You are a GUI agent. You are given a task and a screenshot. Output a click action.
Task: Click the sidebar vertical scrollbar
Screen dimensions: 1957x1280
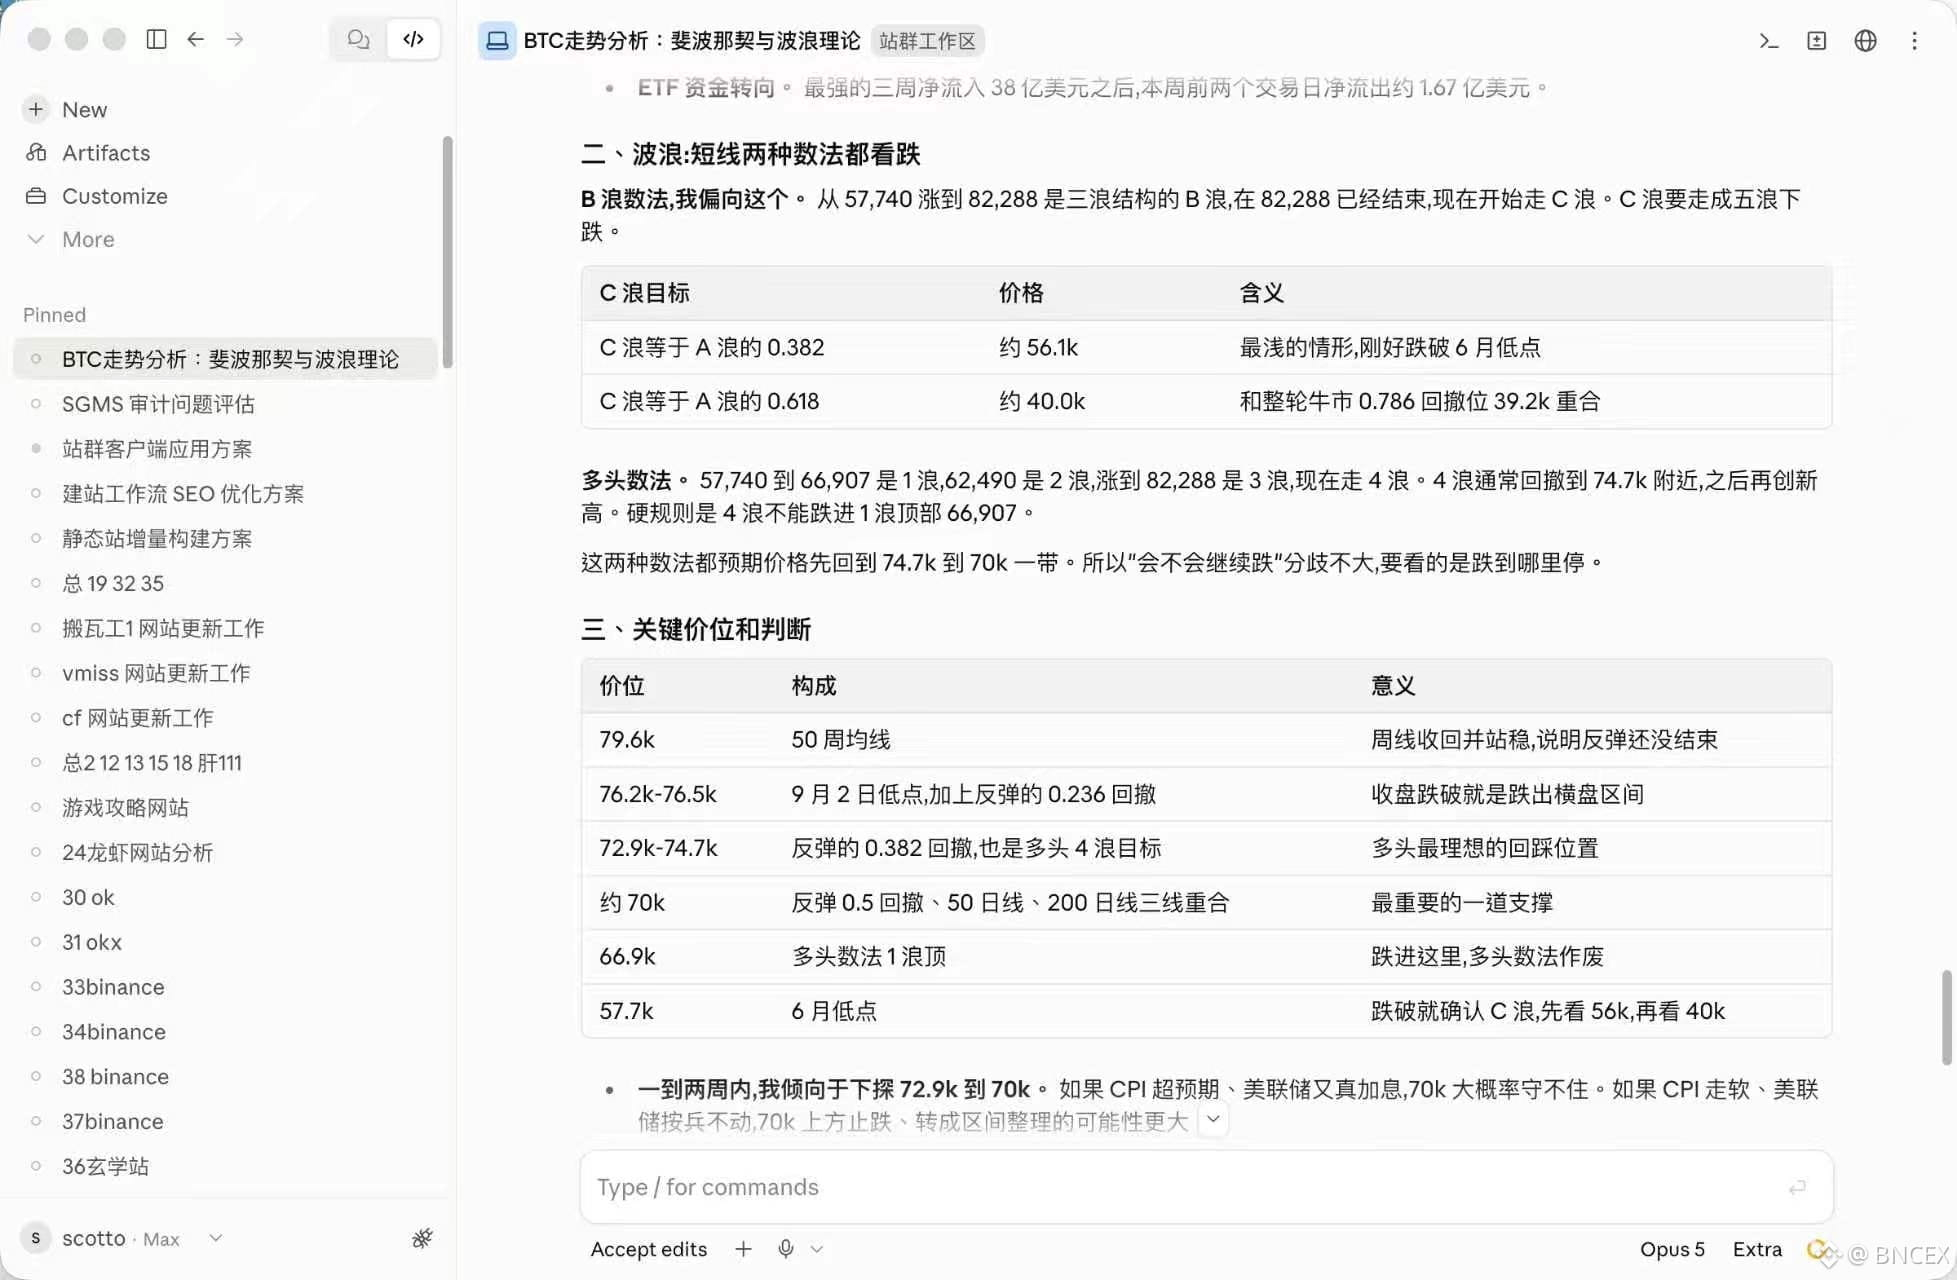[447, 252]
